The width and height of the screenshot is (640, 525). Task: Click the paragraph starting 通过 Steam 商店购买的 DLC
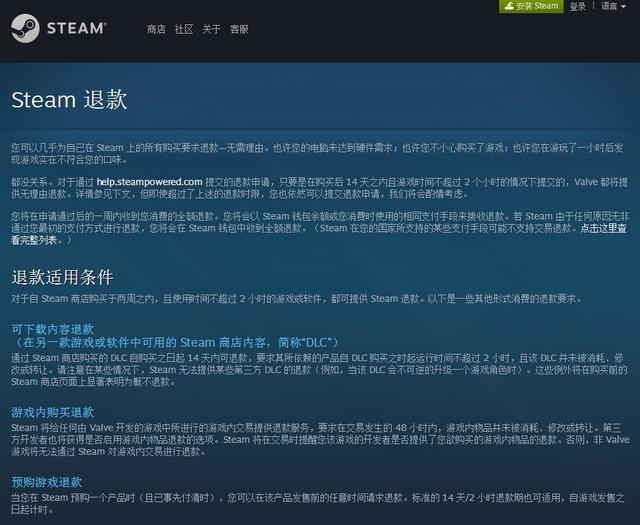tap(319, 370)
